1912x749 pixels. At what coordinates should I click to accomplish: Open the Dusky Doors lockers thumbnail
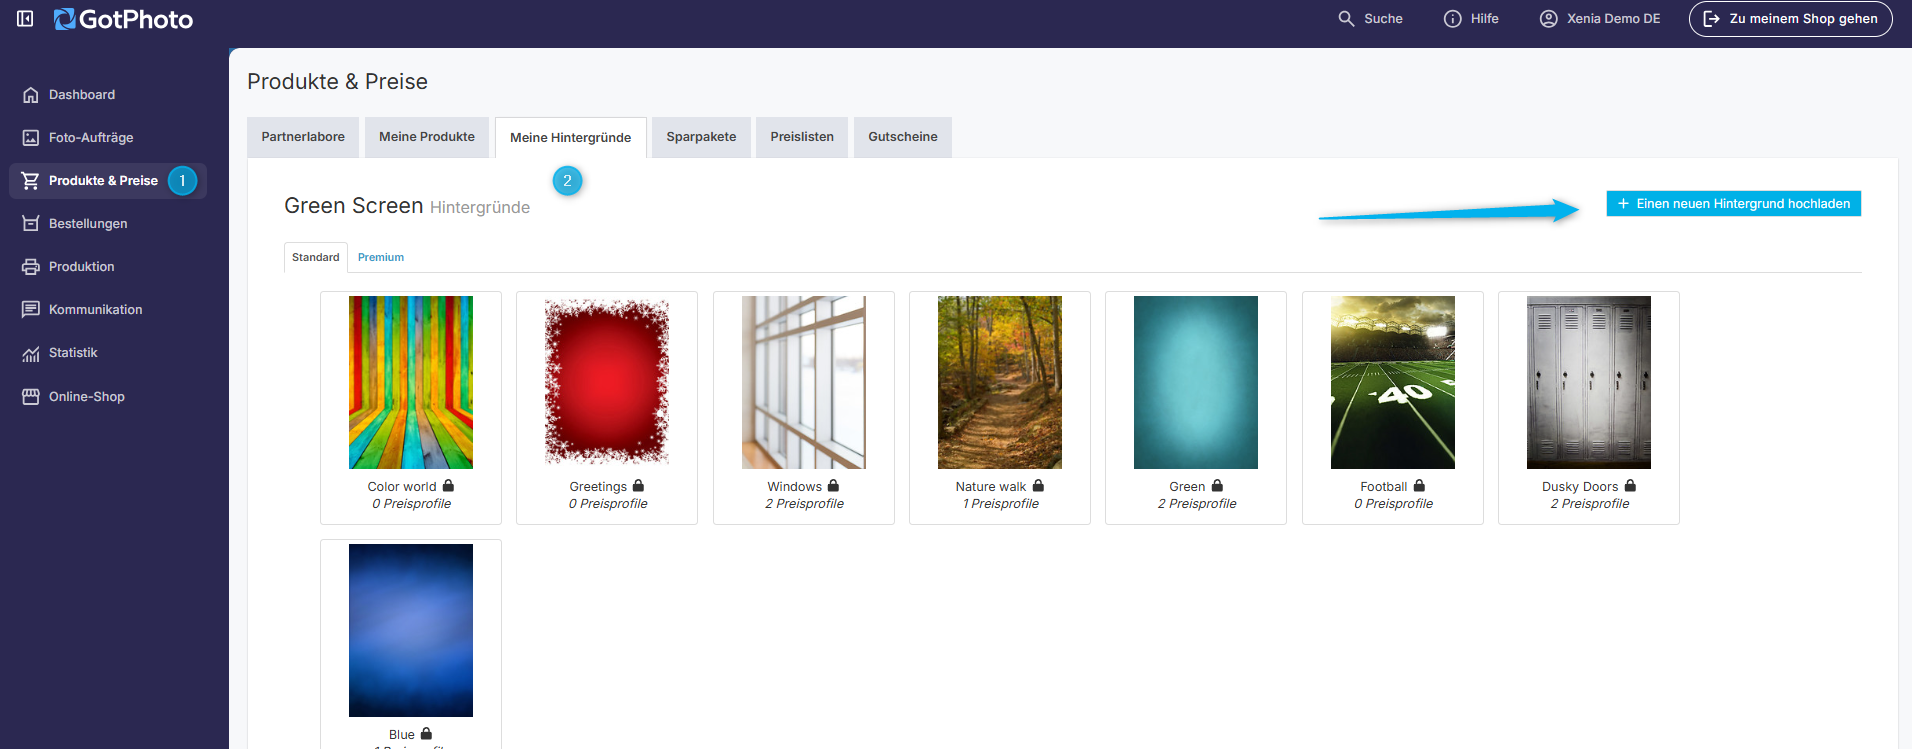click(1589, 382)
